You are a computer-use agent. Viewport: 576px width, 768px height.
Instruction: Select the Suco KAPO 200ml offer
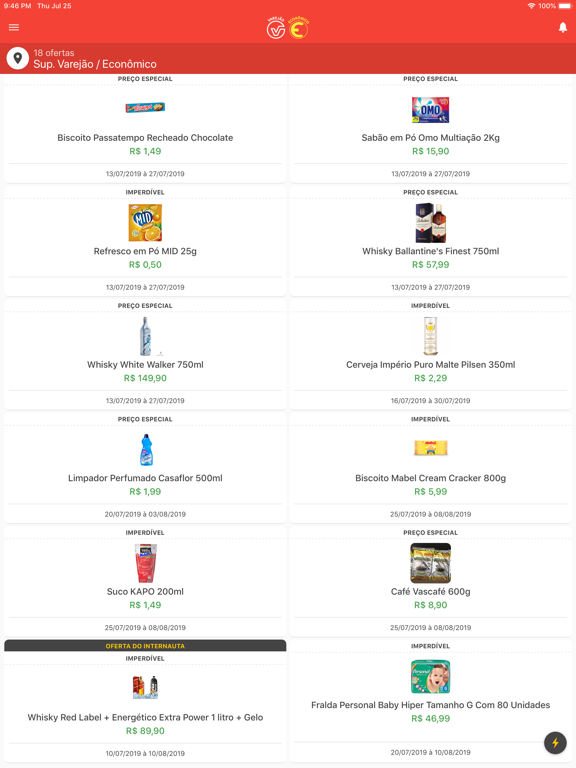pyautogui.click(x=145, y=592)
